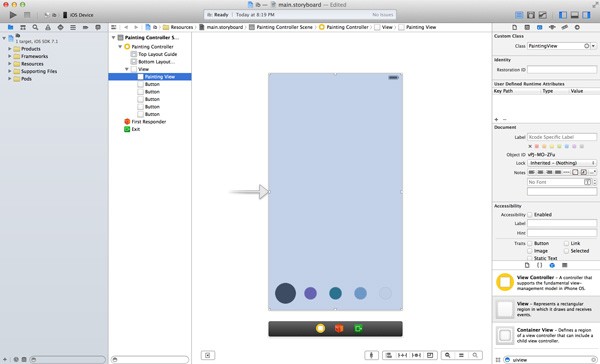This screenshot has width=600, height=364.
Task: Run the project with the Play button
Action: (x=13, y=15)
